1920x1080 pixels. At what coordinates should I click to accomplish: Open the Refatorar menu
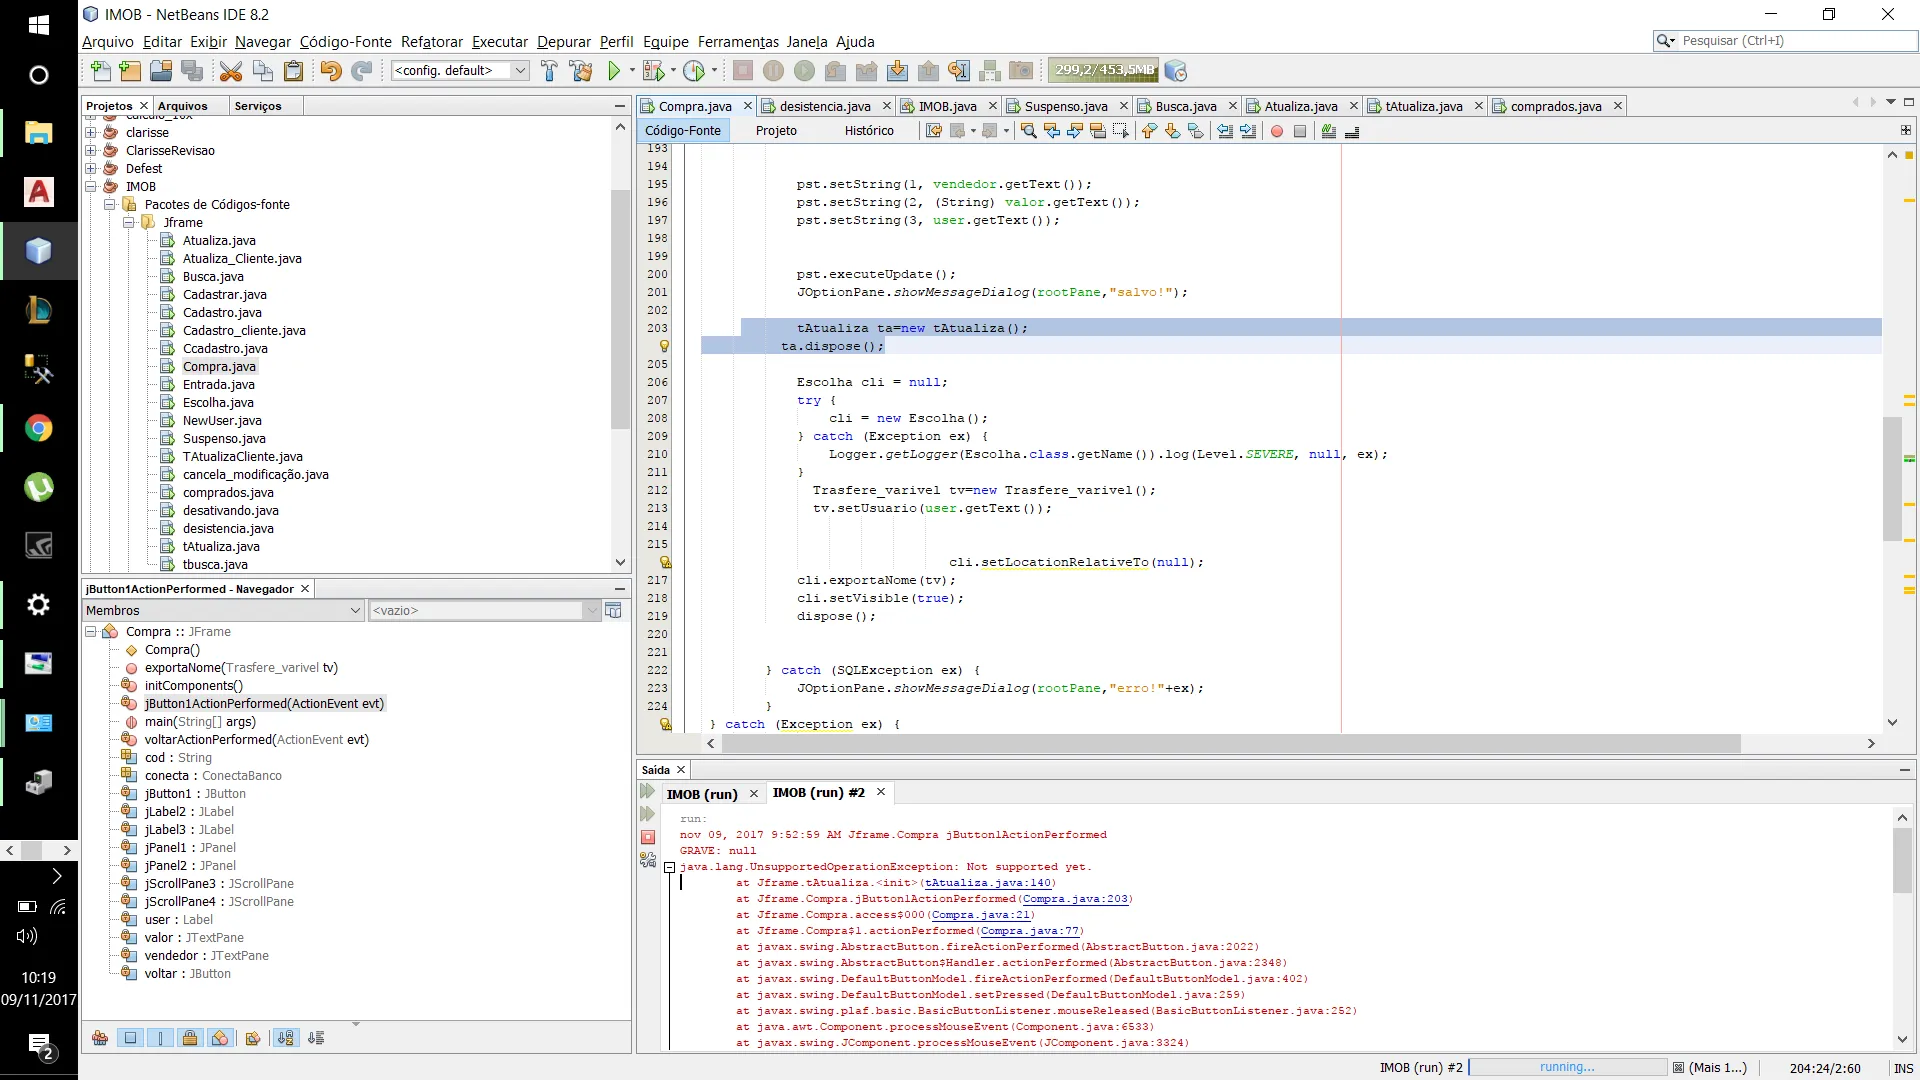431,42
